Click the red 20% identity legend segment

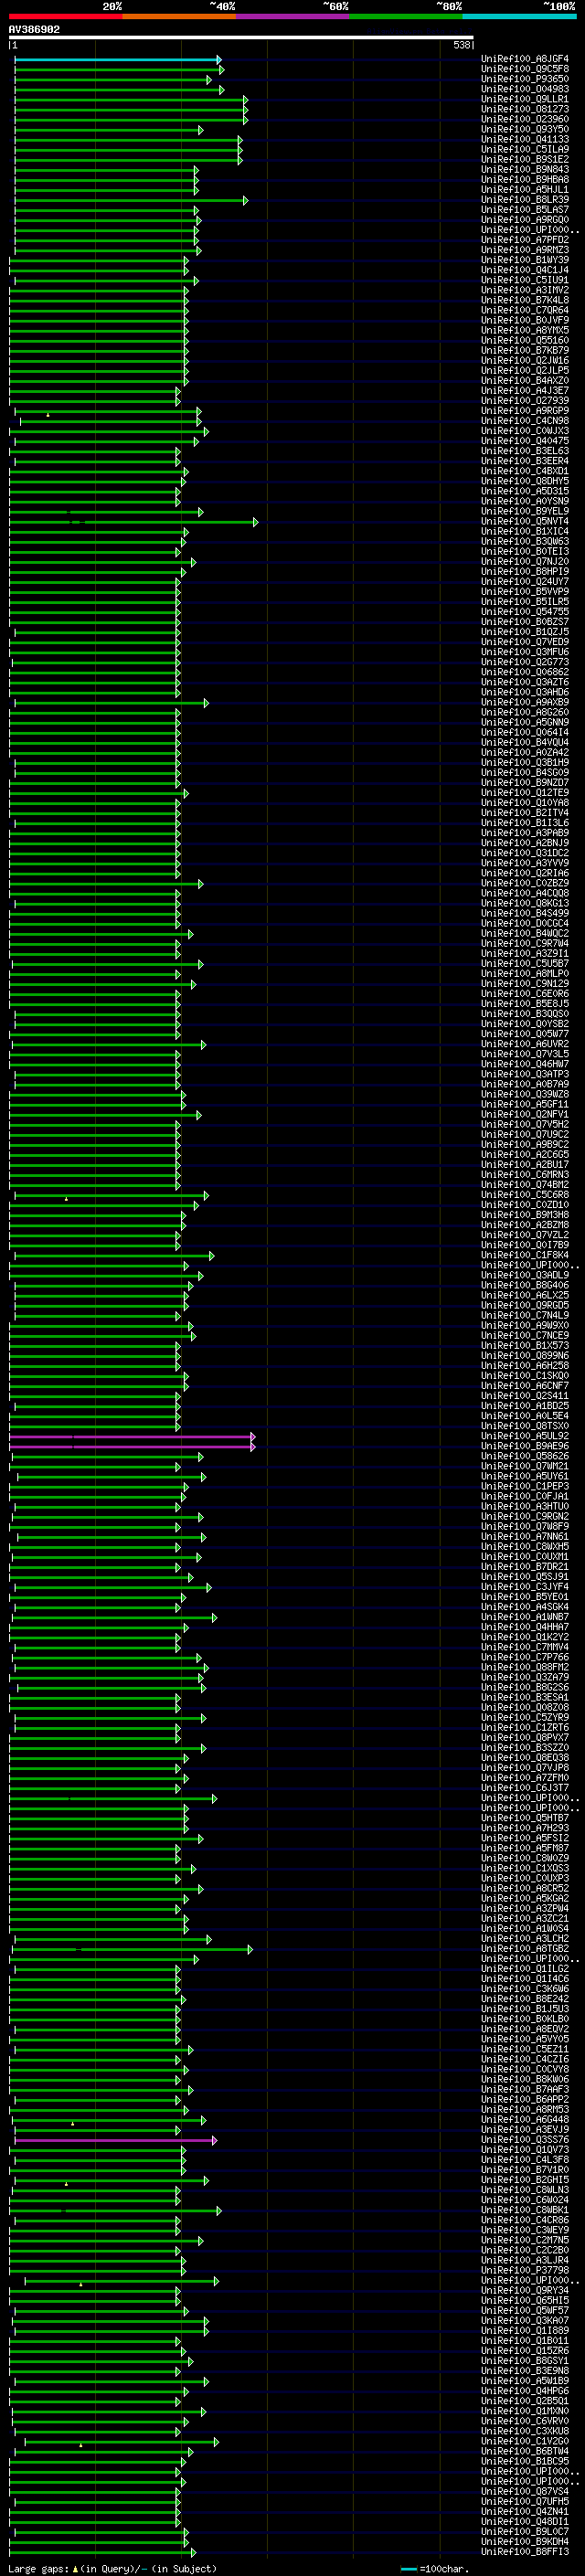(65, 16)
